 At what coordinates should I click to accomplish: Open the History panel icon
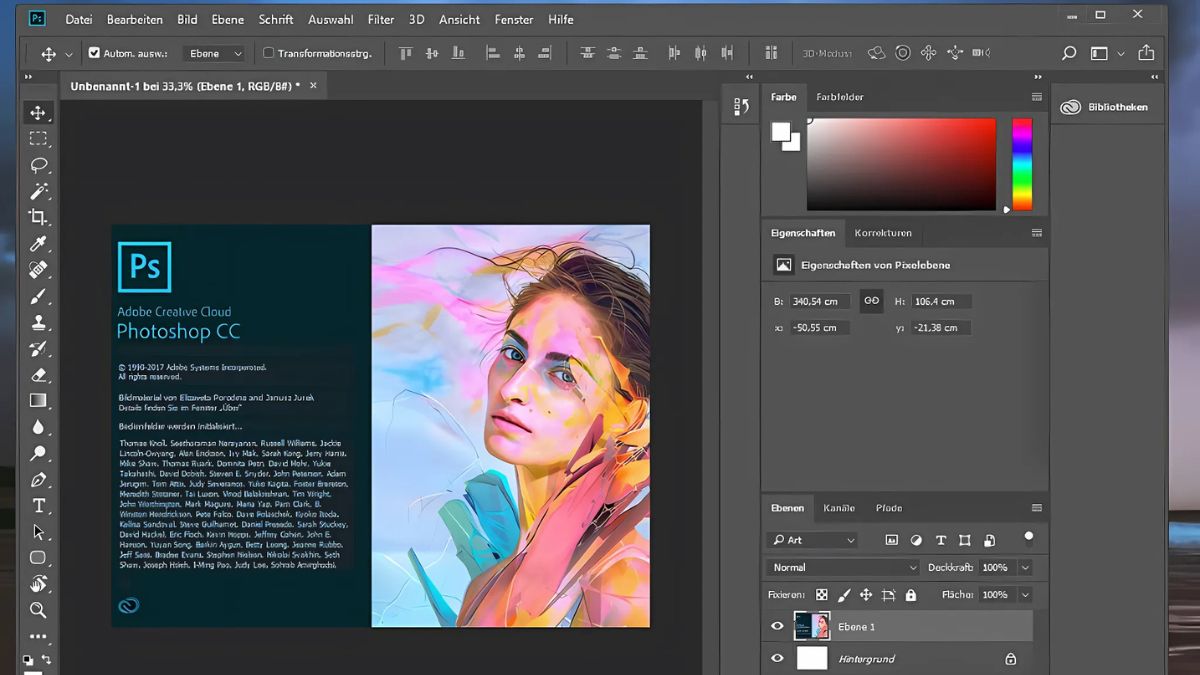[741, 107]
